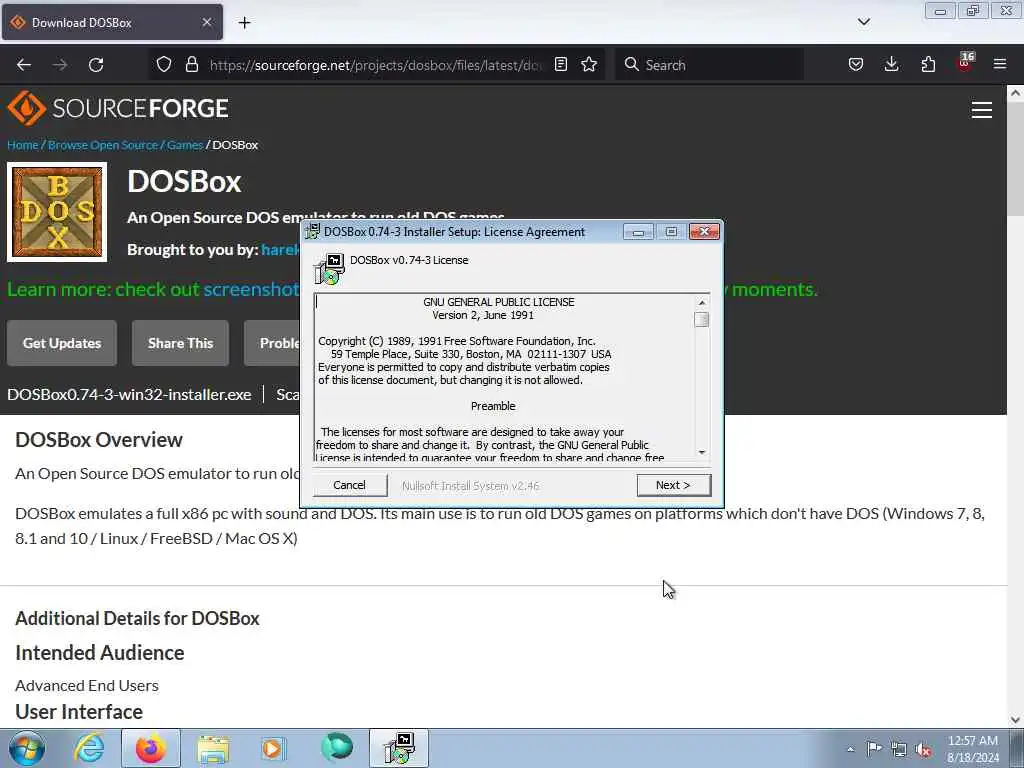This screenshot has height=768, width=1024.
Task: Click the green screenshots link text
Action: click(x=251, y=289)
